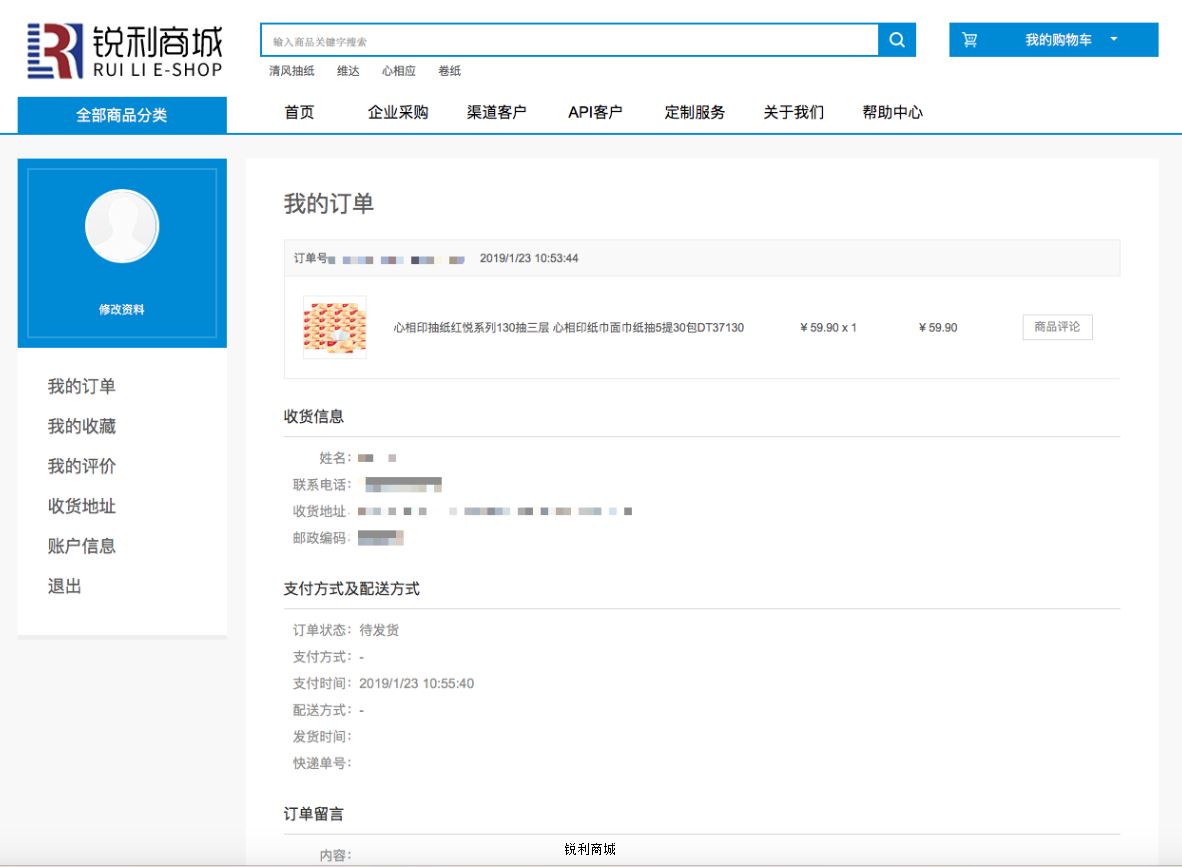Viewport: 1182px width, 867px height.
Task: Go to 企业采购 in navigation bar
Action: [x=398, y=112]
